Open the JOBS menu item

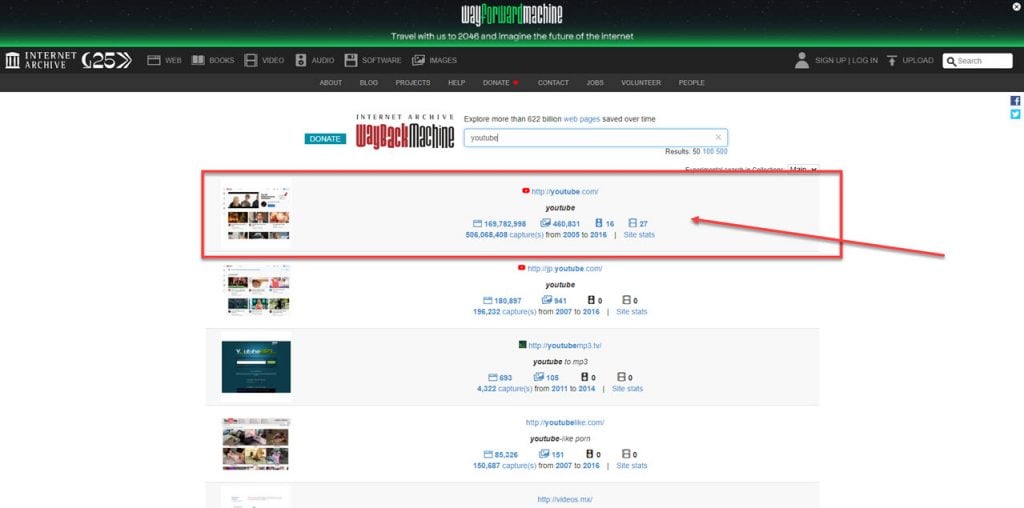click(x=595, y=83)
